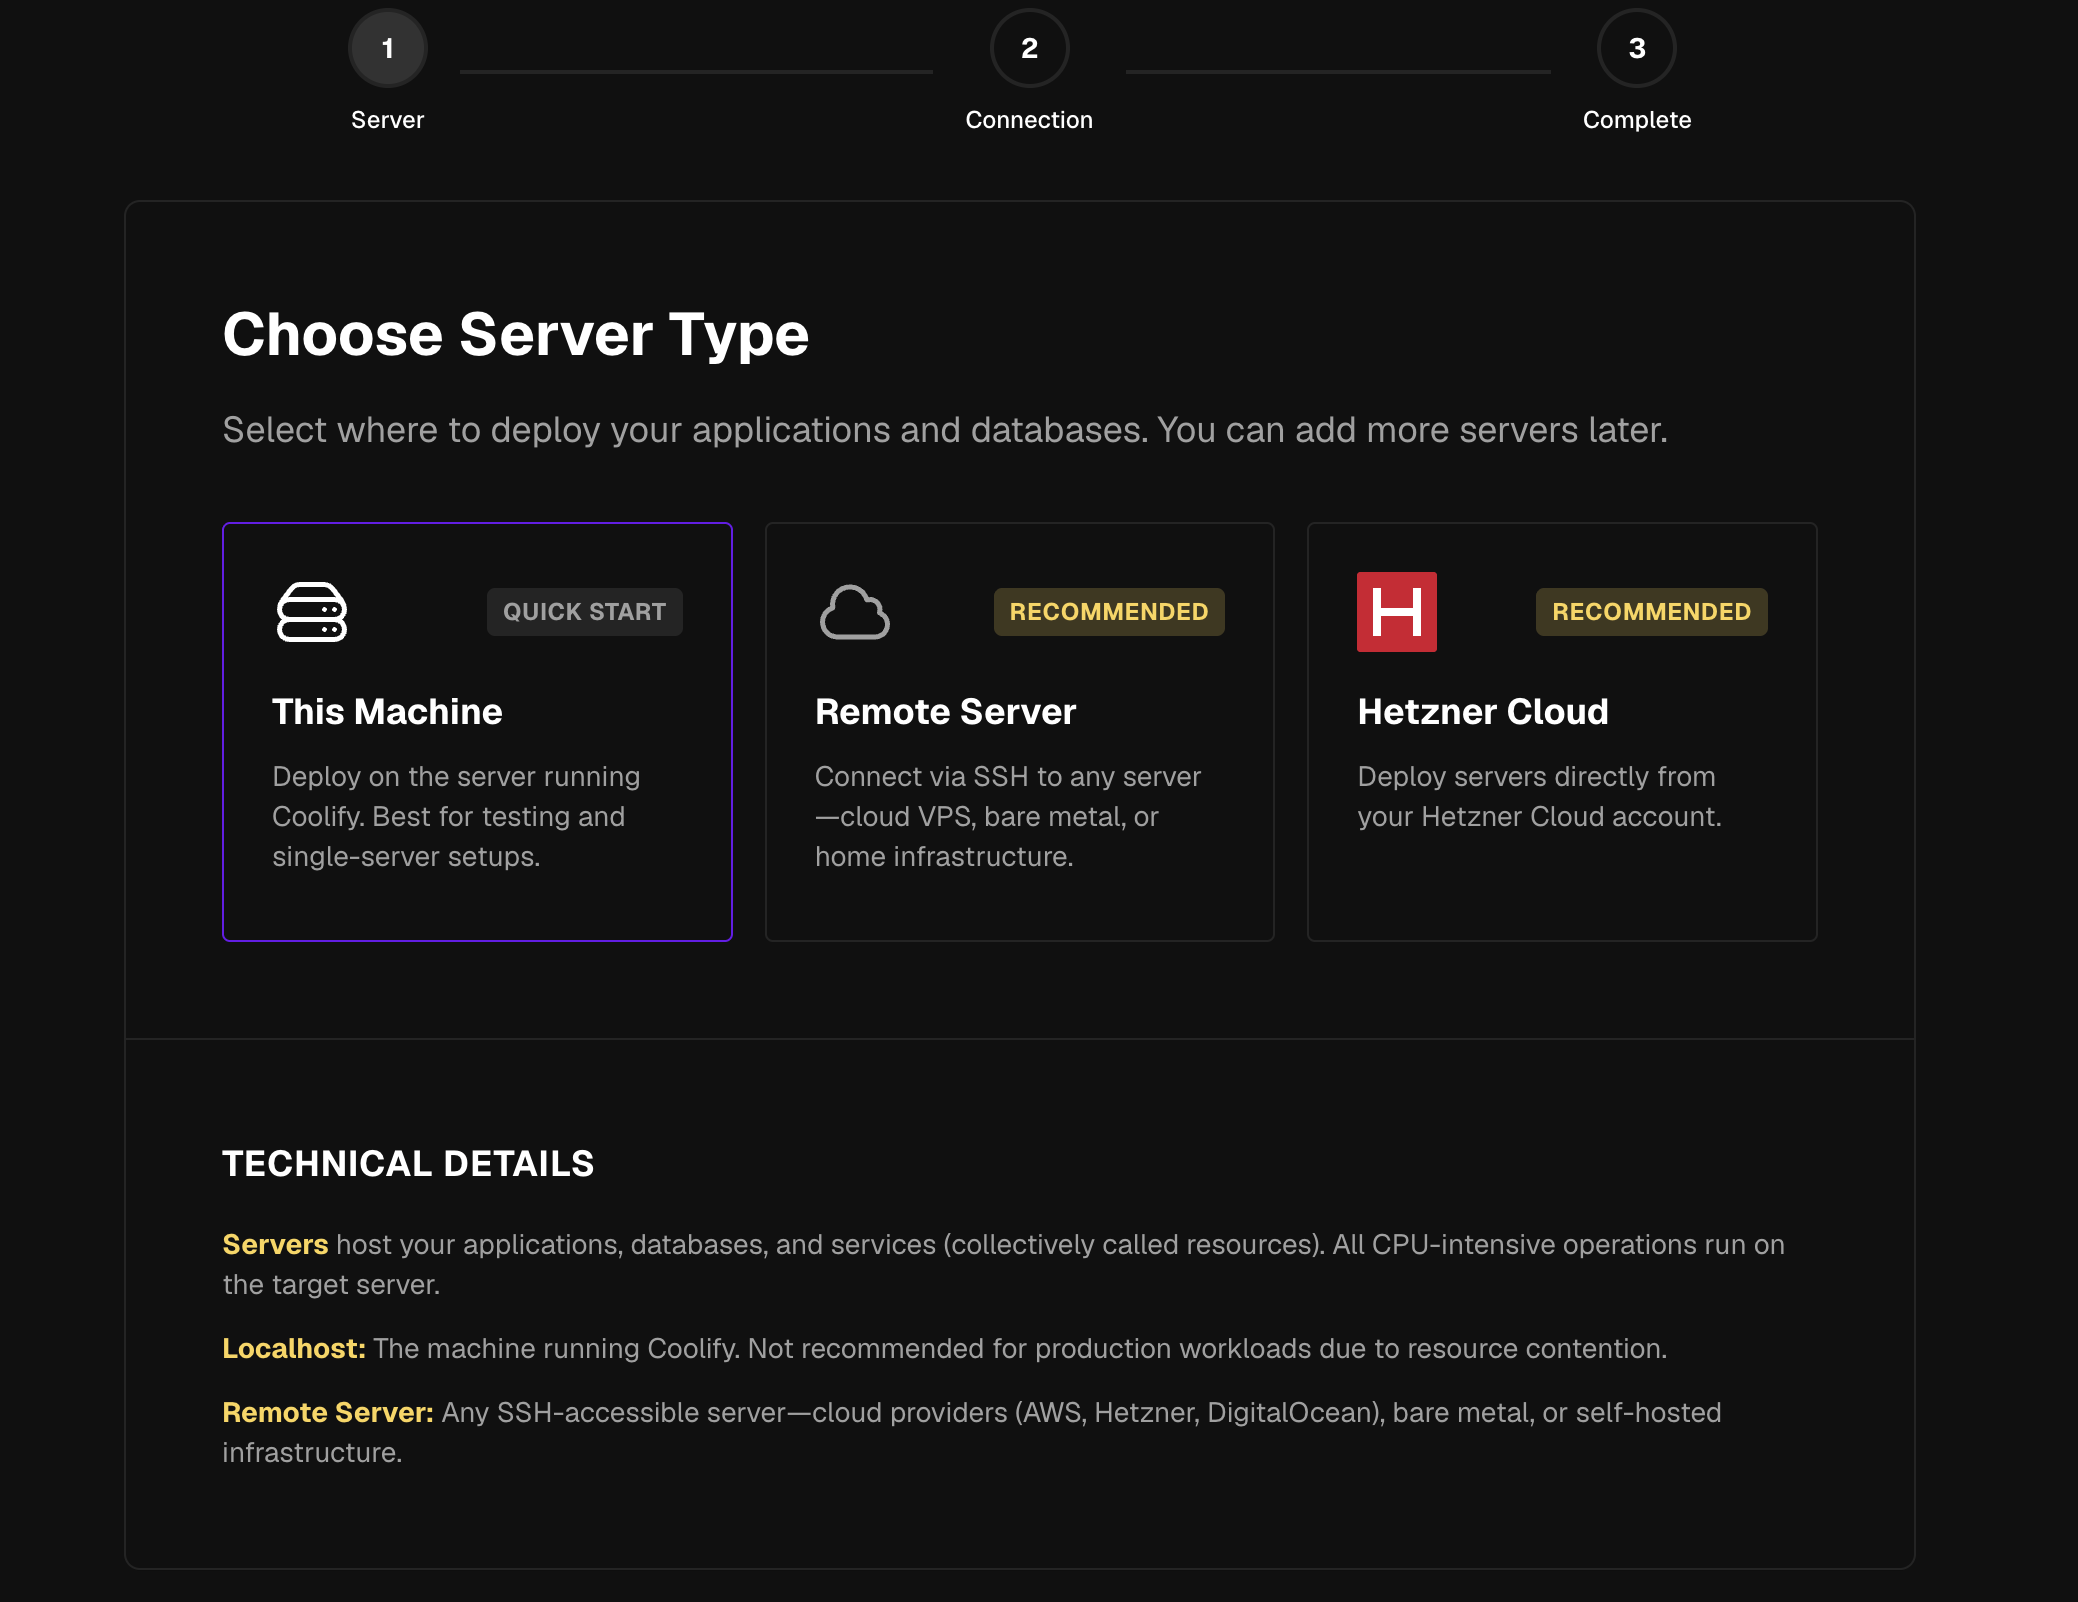Click the yellow Remote Server: term
The width and height of the screenshot is (2078, 1602).
(x=328, y=1412)
